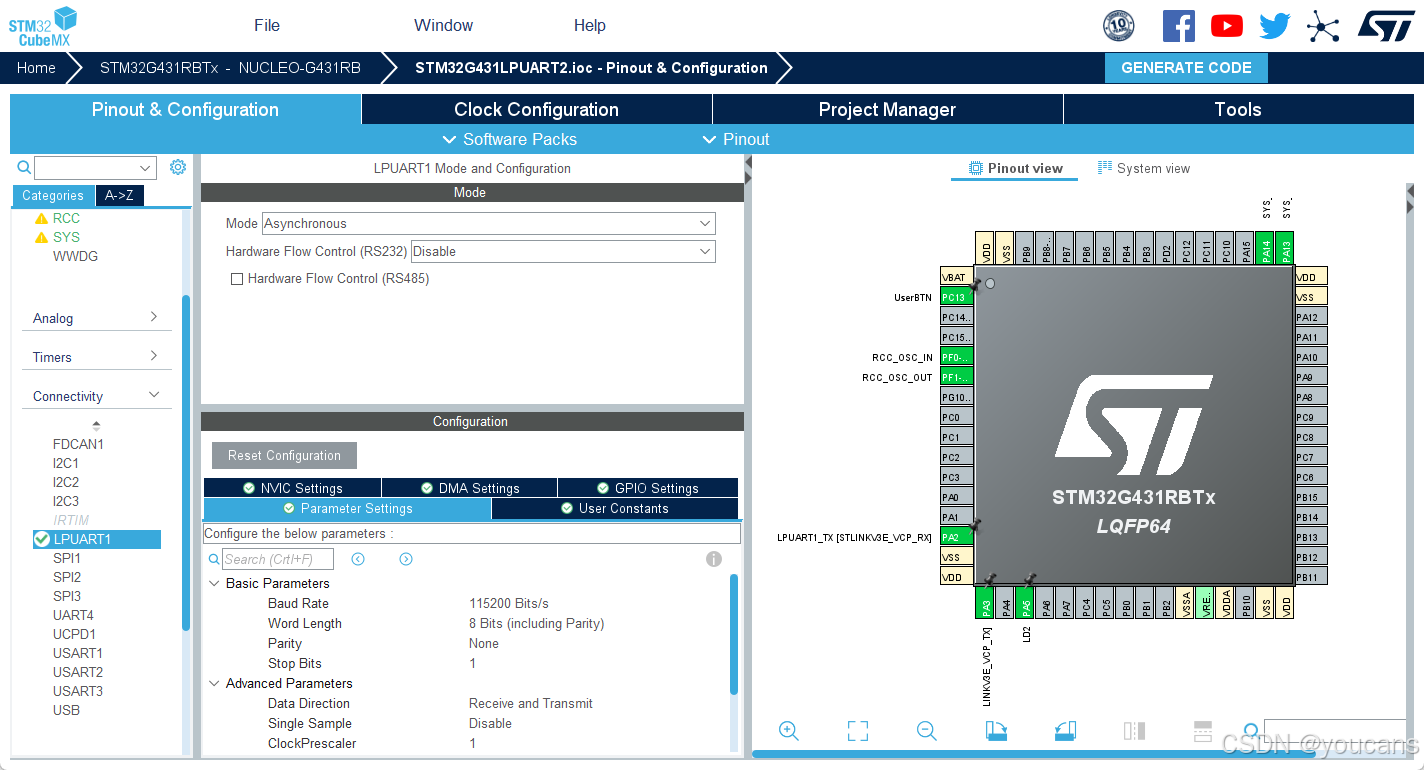Click the parameter Search (Ctrl+F) field
The image size is (1424, 770).
click(x=278, y=559)
